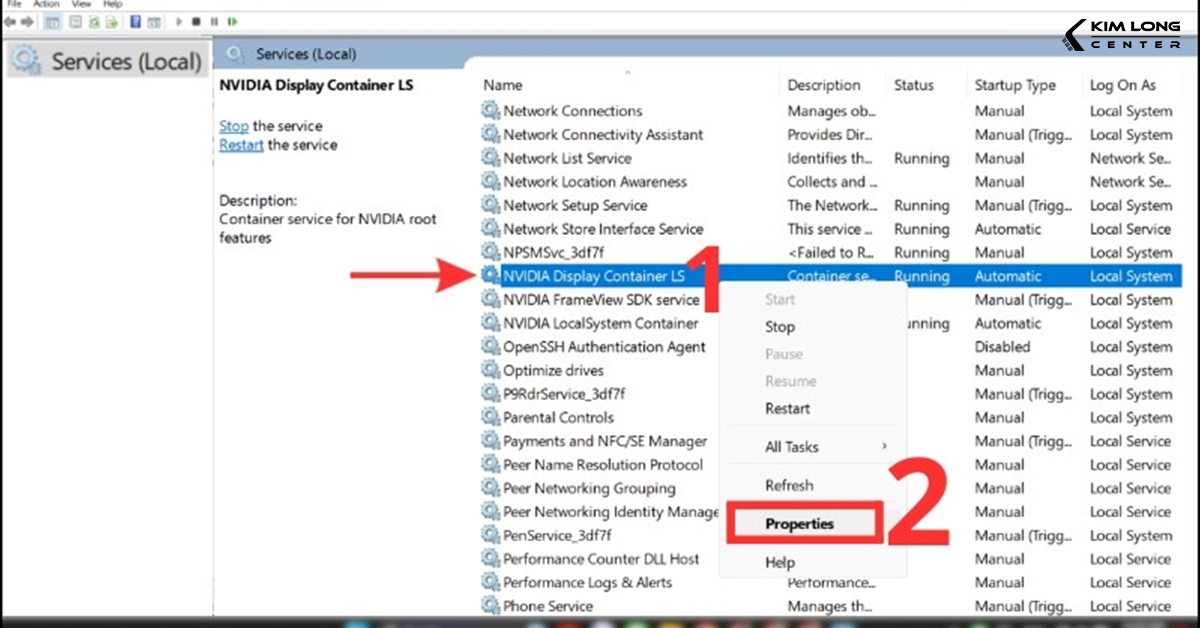1200x628 pixels.
Task: Click the Stop the service link
Action: [x=233, y=125]
